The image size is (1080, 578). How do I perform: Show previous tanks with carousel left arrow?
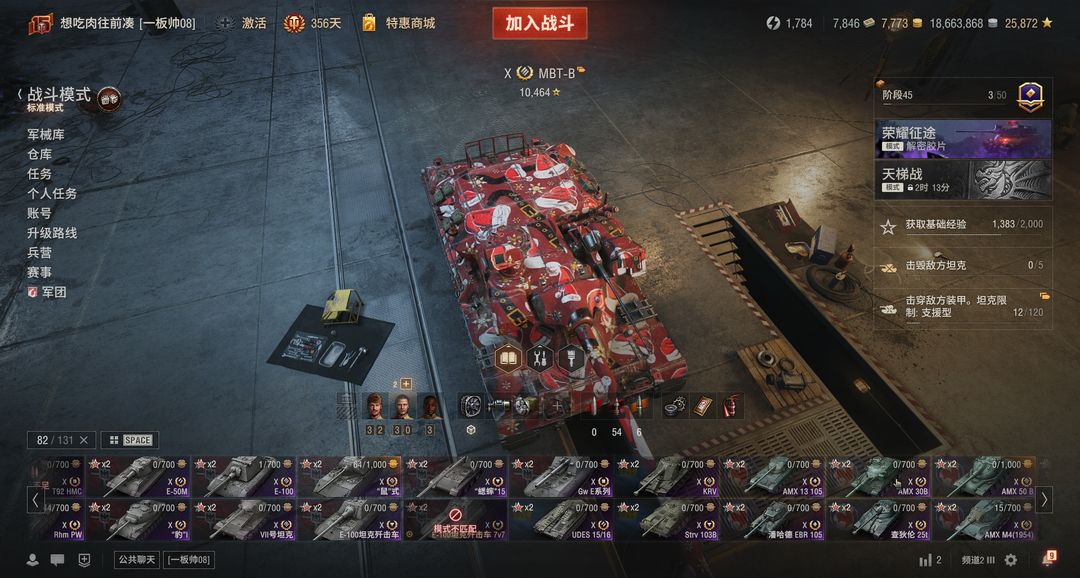[x=36, y=499]
